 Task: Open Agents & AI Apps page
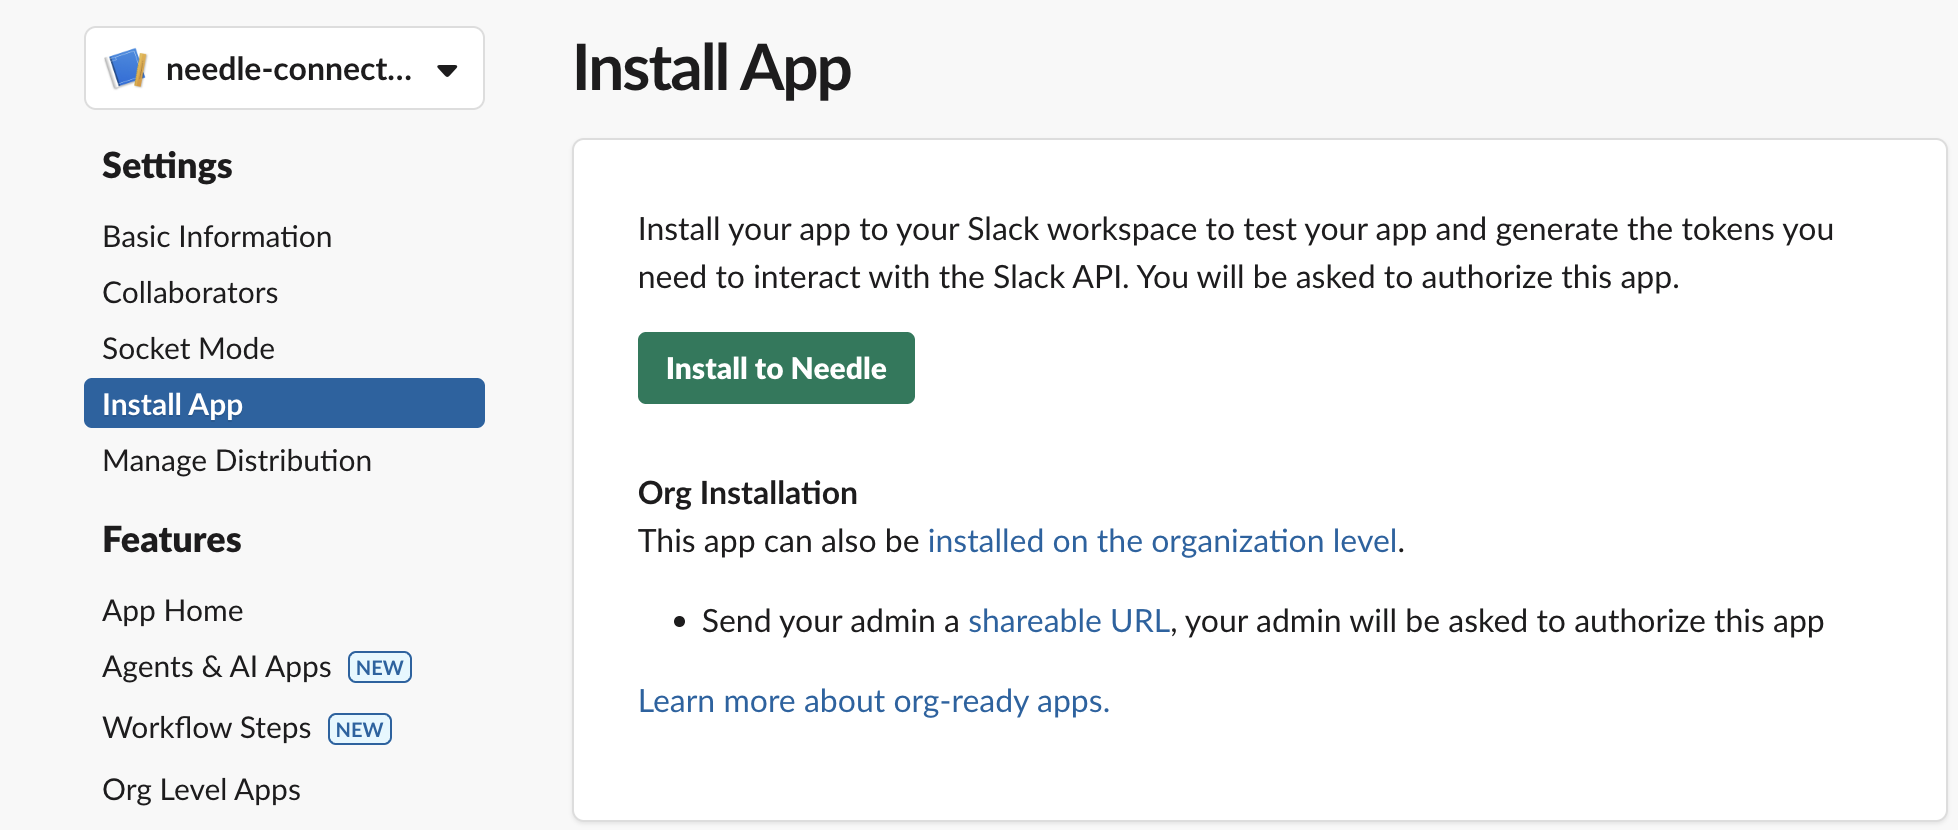click(216, 667)
